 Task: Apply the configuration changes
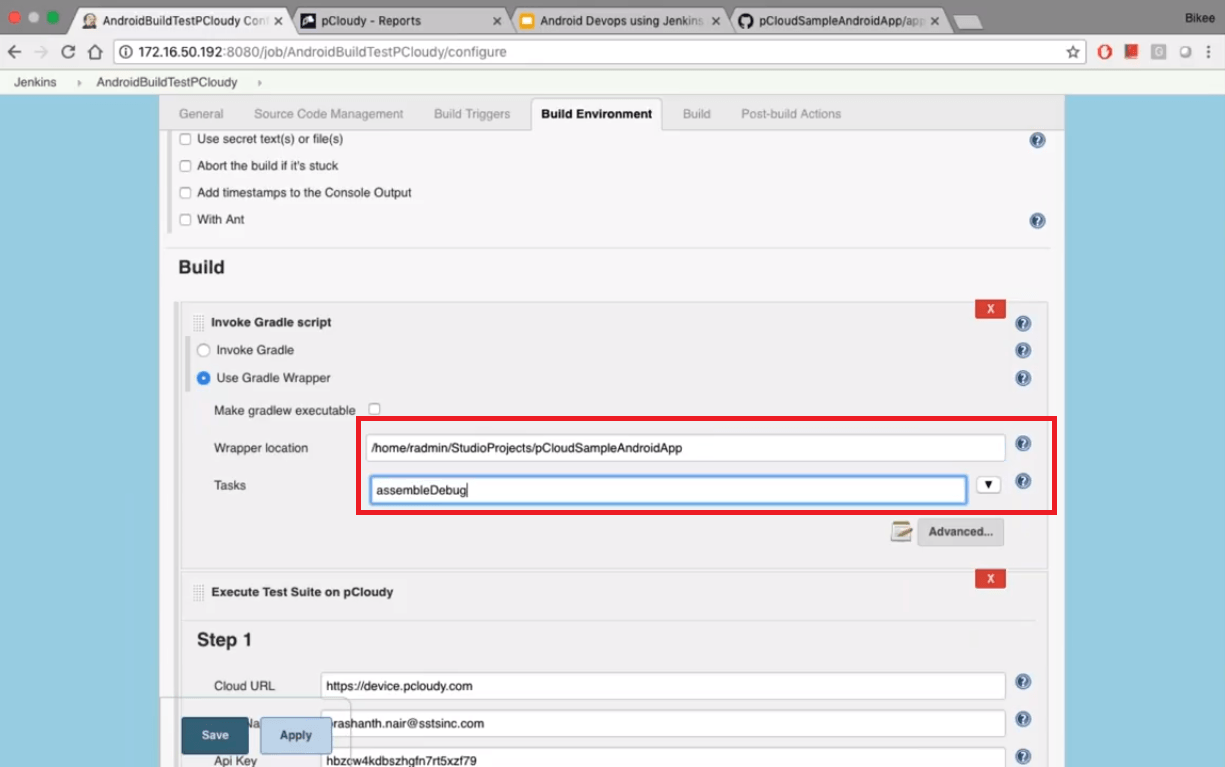[296, 735]
